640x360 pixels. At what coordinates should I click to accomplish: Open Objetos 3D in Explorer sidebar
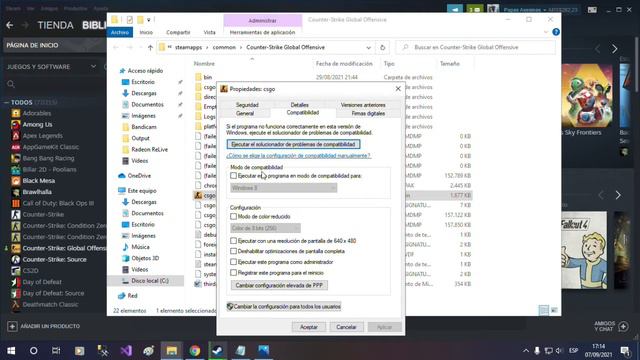145,258
